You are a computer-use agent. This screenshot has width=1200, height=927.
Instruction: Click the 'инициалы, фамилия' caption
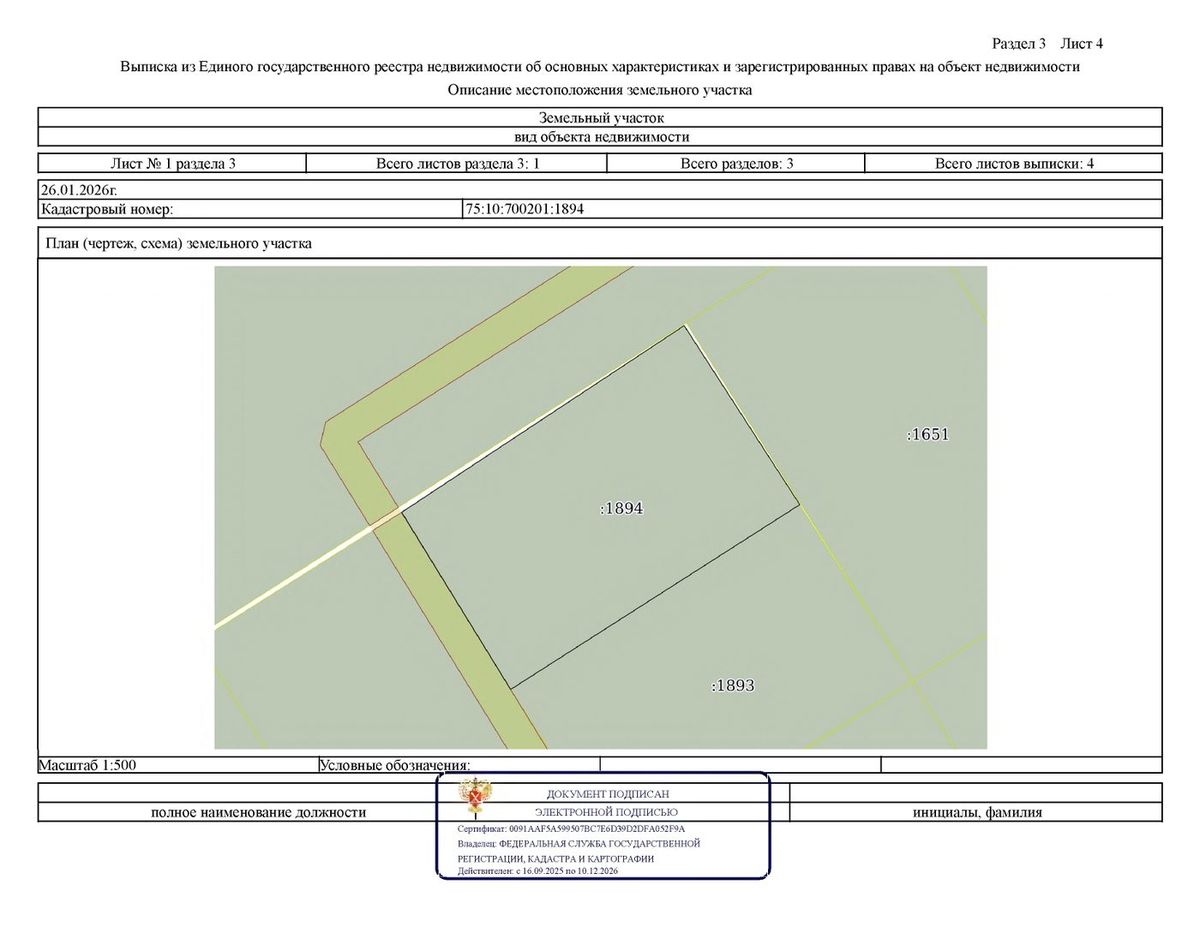pyautogui.click(x=977, y=812)
